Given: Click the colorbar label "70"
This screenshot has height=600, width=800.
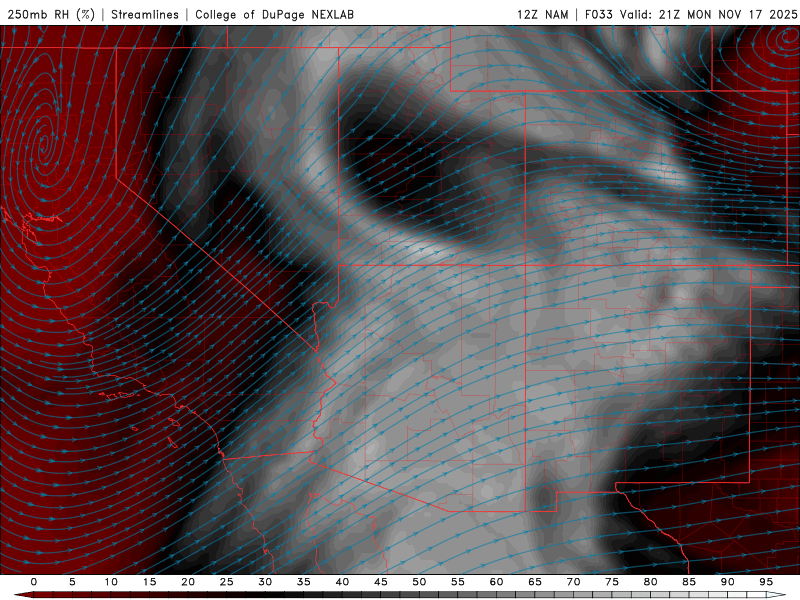Looking at the screenshot, I should (x=573, y=582).
